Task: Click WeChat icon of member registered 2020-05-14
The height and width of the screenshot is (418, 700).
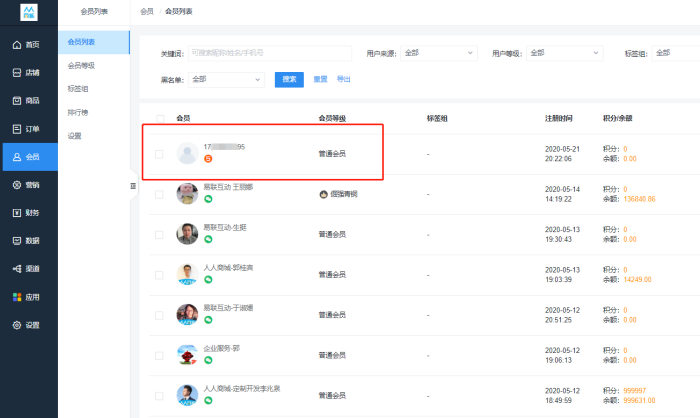Action: 208,199
